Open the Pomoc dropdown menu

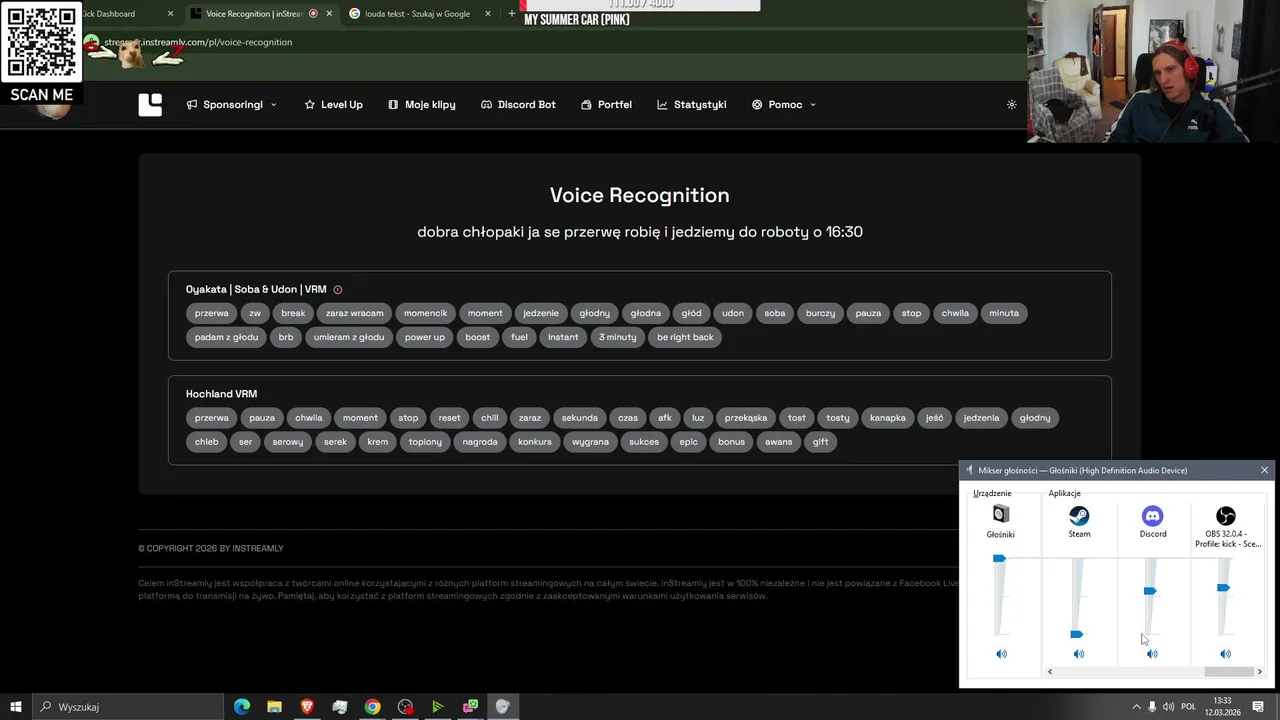(784, 105)
